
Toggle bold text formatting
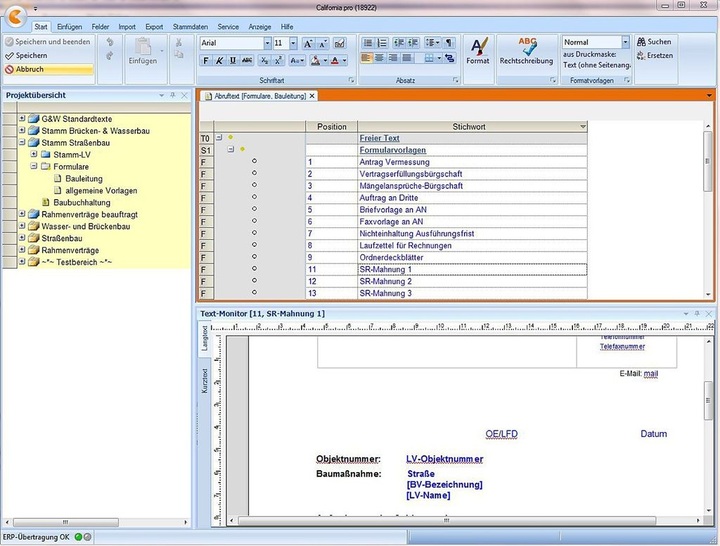point(206,60)
